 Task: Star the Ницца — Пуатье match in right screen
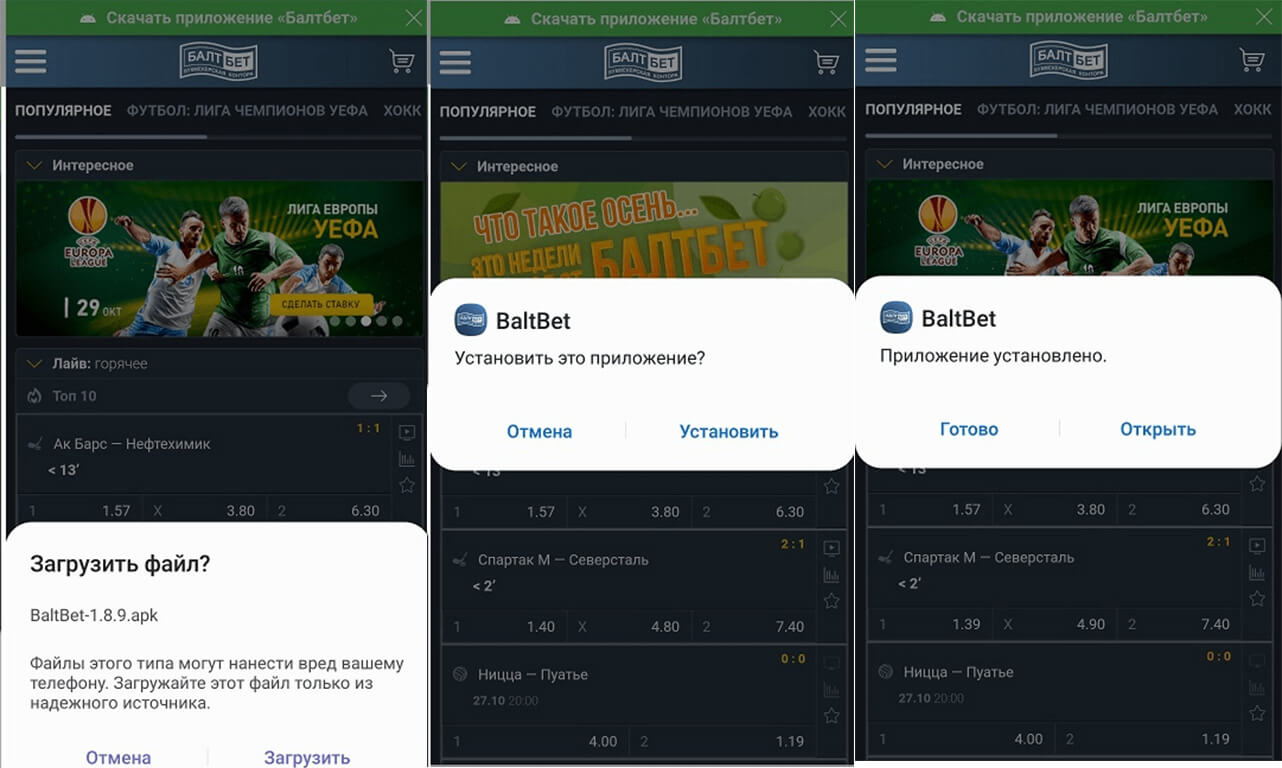(x=1257, y=713)
